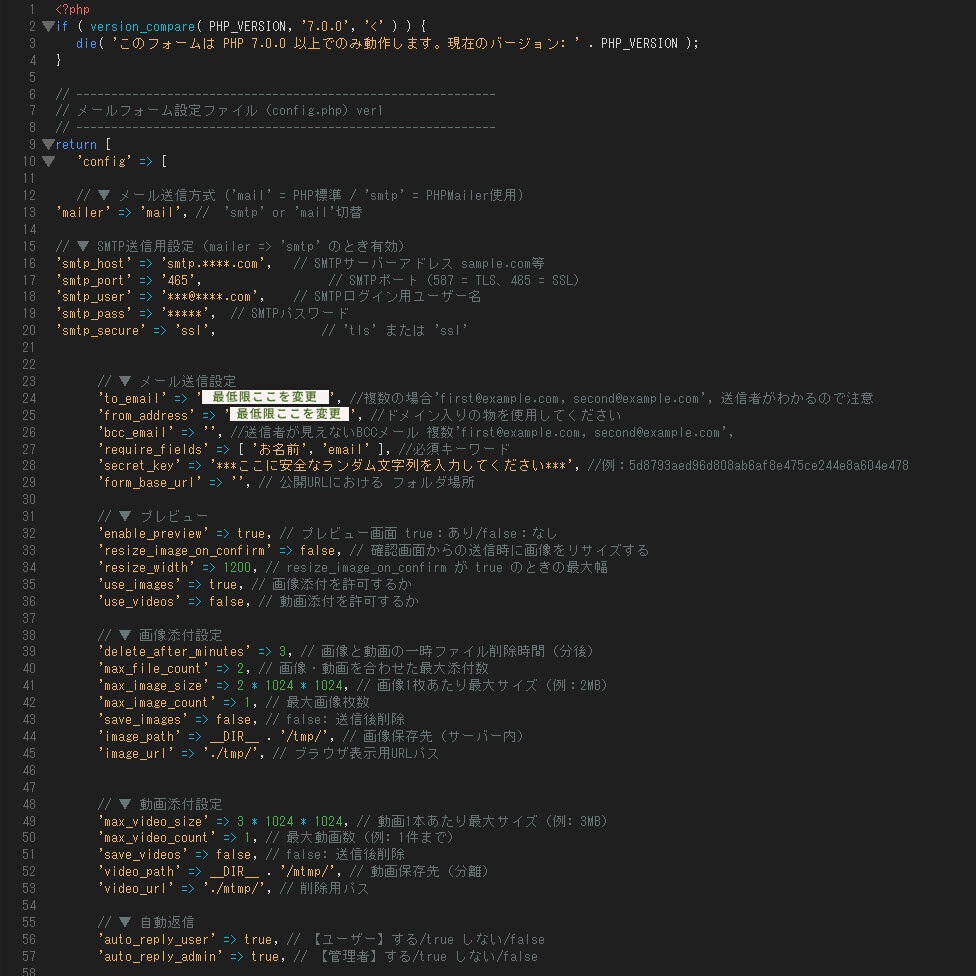Click the 'secret_key' key

[139, 466]
